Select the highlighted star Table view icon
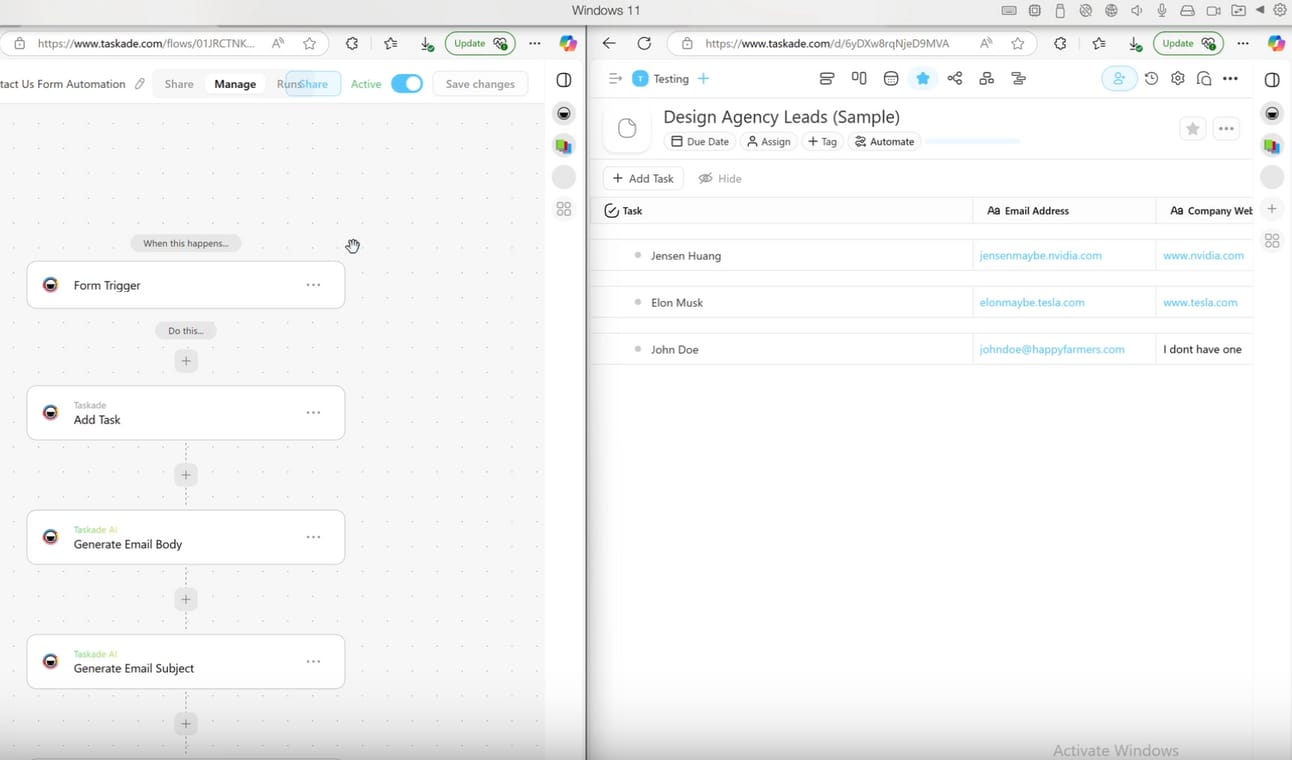The height and width of the screenshot is (760, 1292). pos(922,78)
